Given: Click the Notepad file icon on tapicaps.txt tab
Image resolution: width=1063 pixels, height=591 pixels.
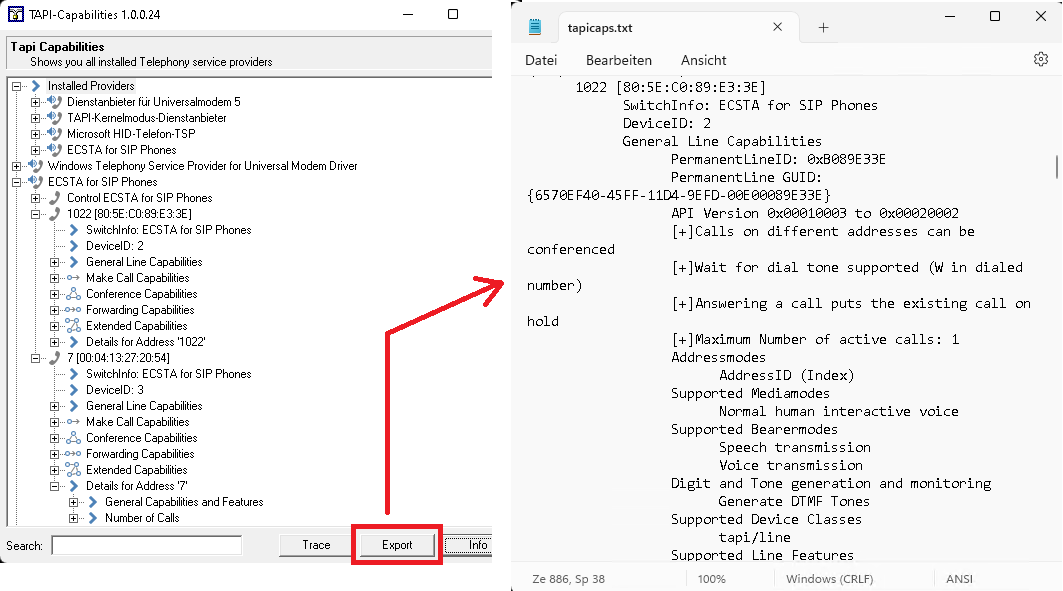Looking at the screenshot, I should [535, 28].
